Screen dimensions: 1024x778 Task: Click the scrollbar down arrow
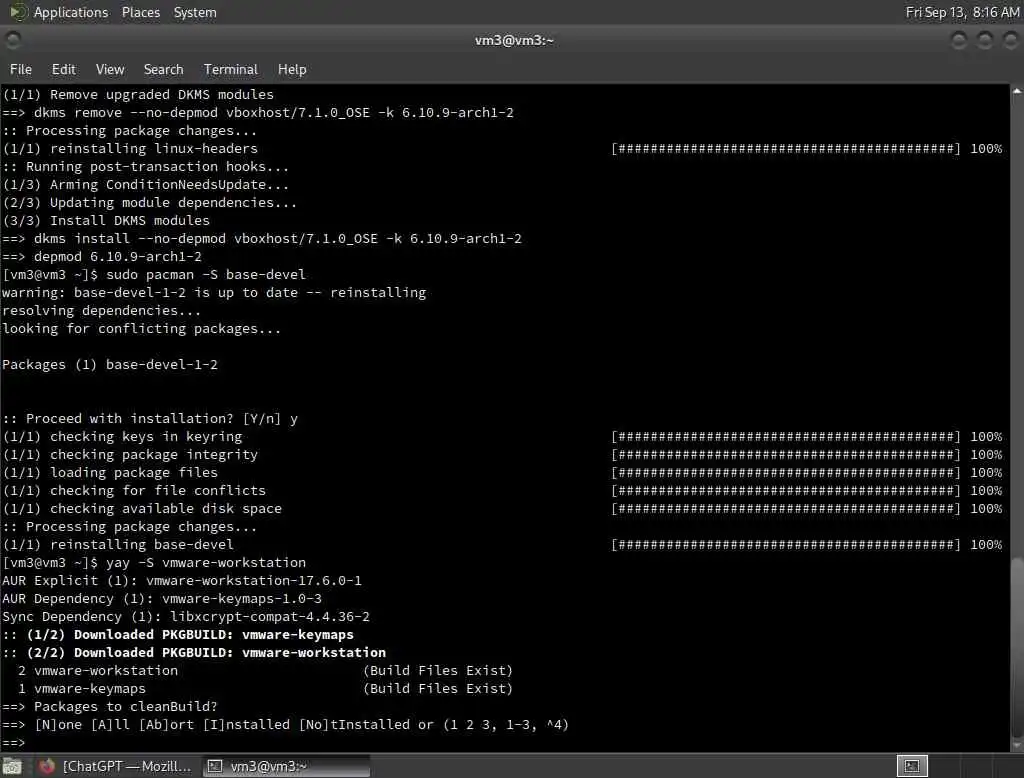[1017, 745]
